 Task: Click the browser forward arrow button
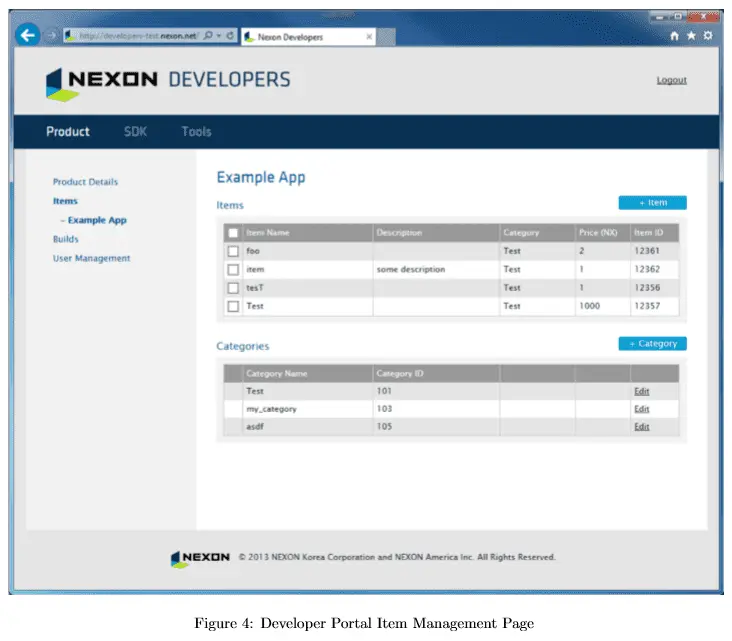point(51,35)
